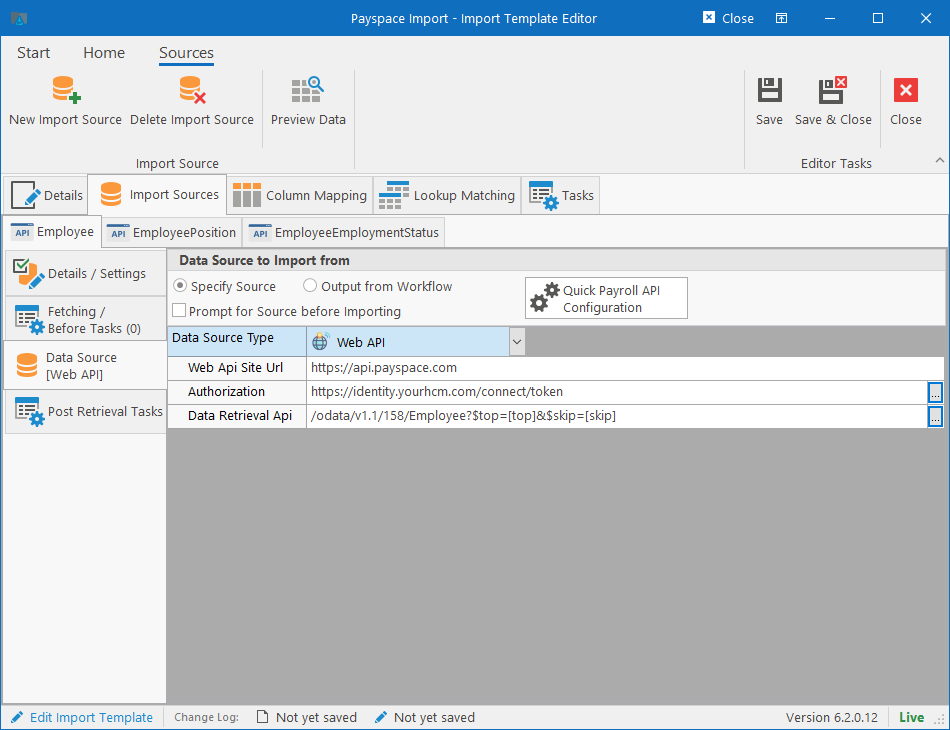Click the Live status indicator

pos(911,717)
